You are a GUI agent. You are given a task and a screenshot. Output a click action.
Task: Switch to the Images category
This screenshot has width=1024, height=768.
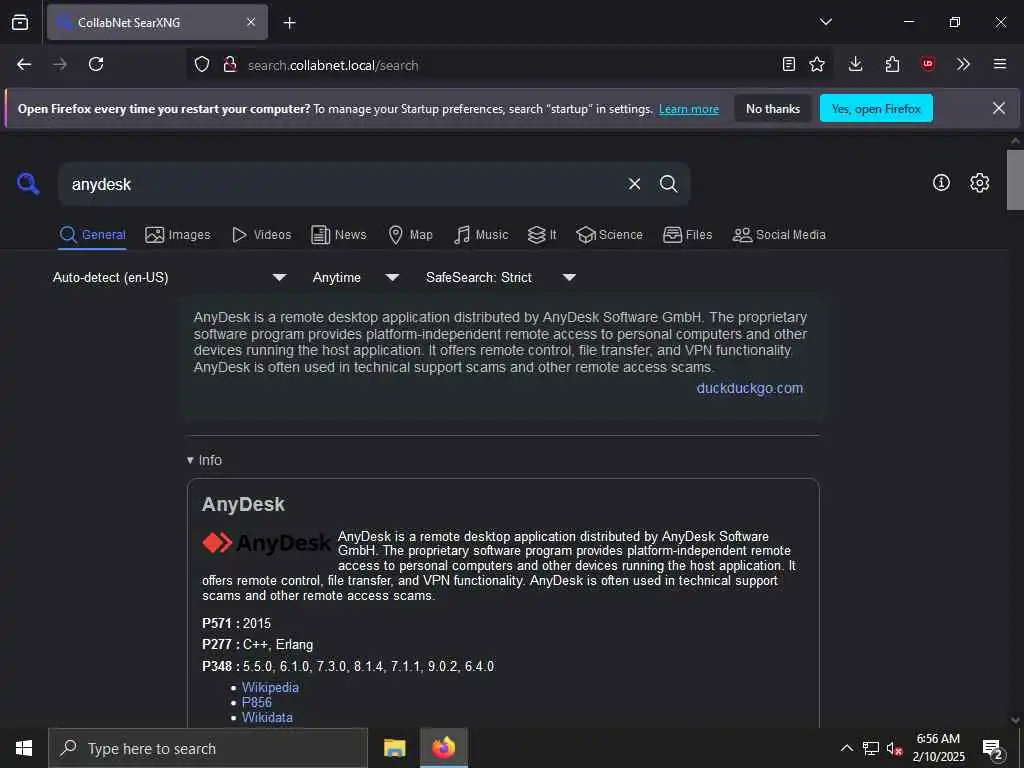pyautogui.click(x=178, y=234)
